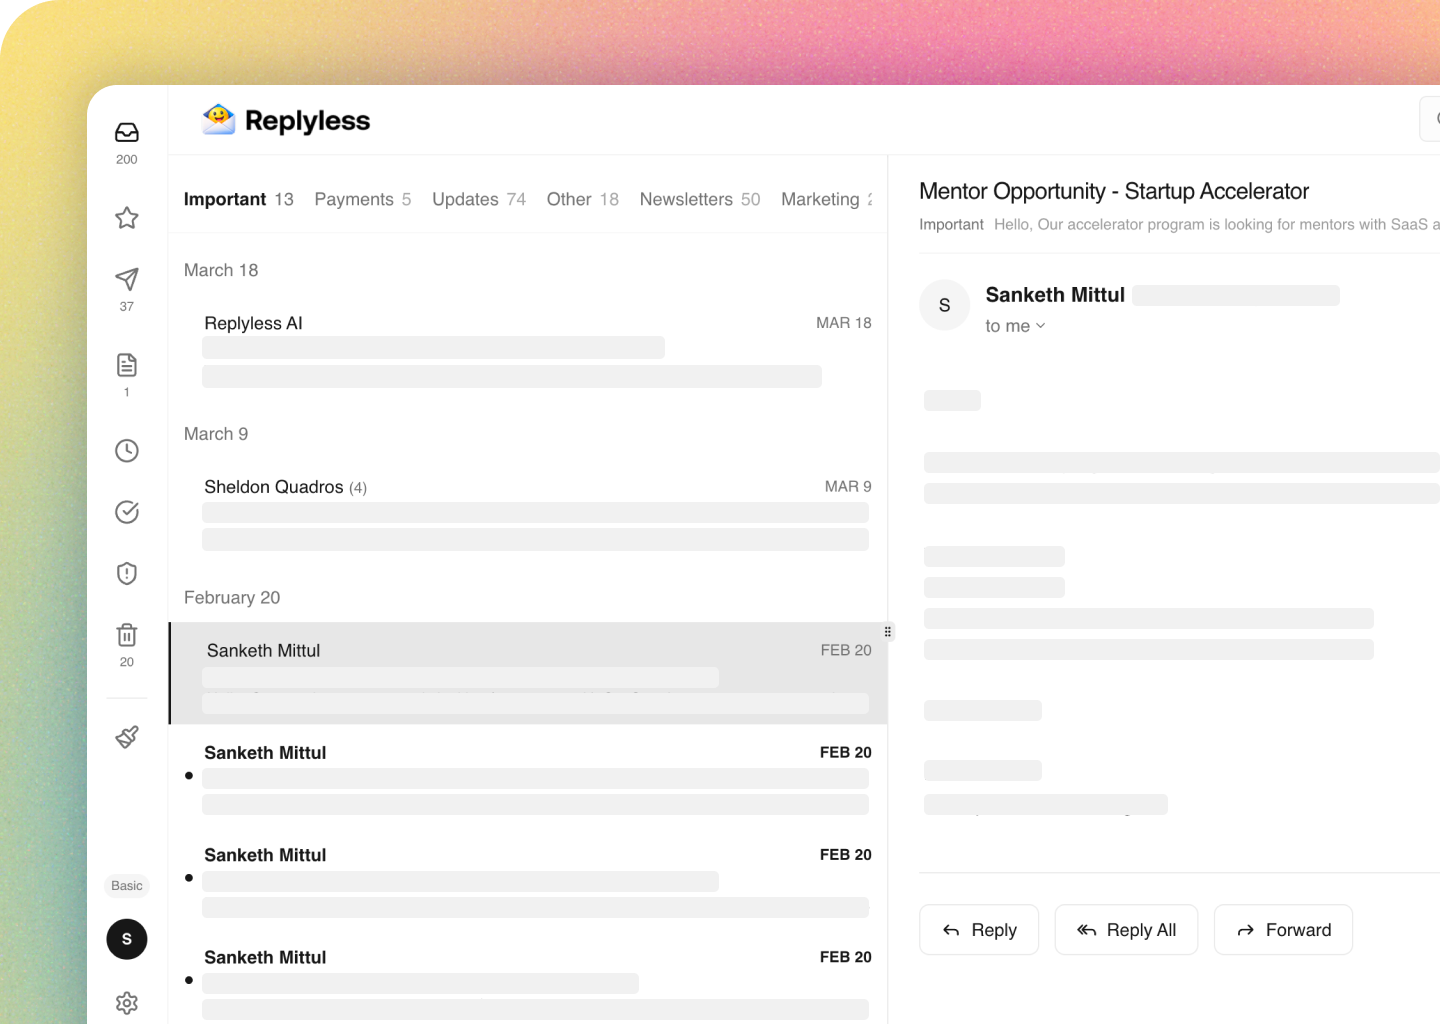This screenshot has height=1024, width=1440.
Task: Open Spam shield icon in sidebar
Action: pos(127,573)
